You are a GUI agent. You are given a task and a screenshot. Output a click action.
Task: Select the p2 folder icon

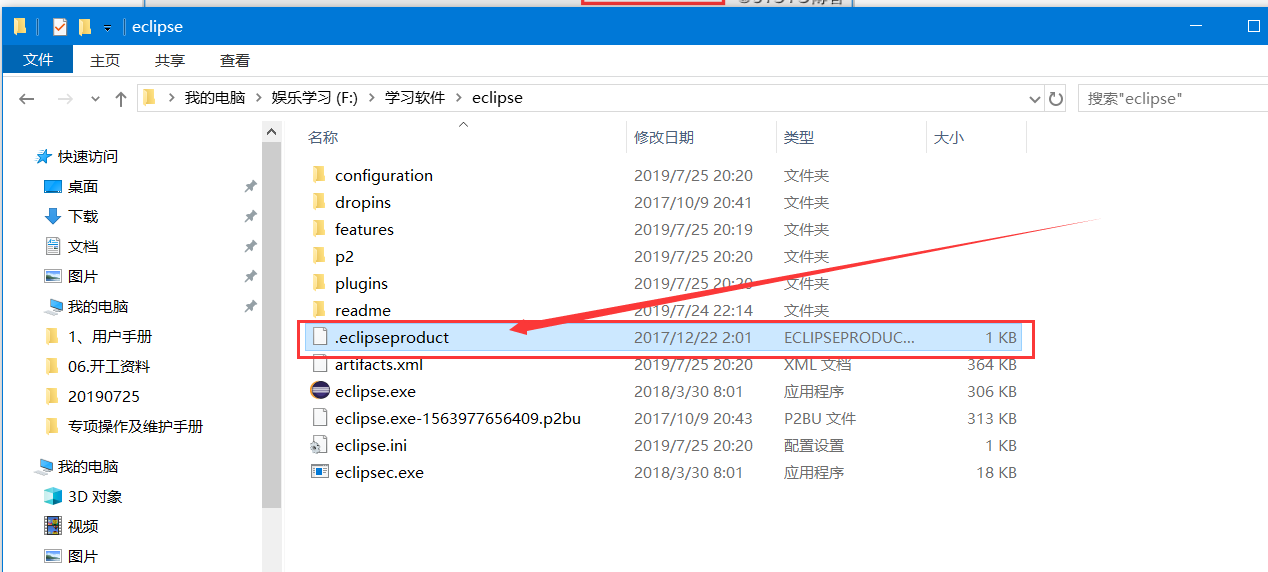pyautogui.click(x=319, y=256)
